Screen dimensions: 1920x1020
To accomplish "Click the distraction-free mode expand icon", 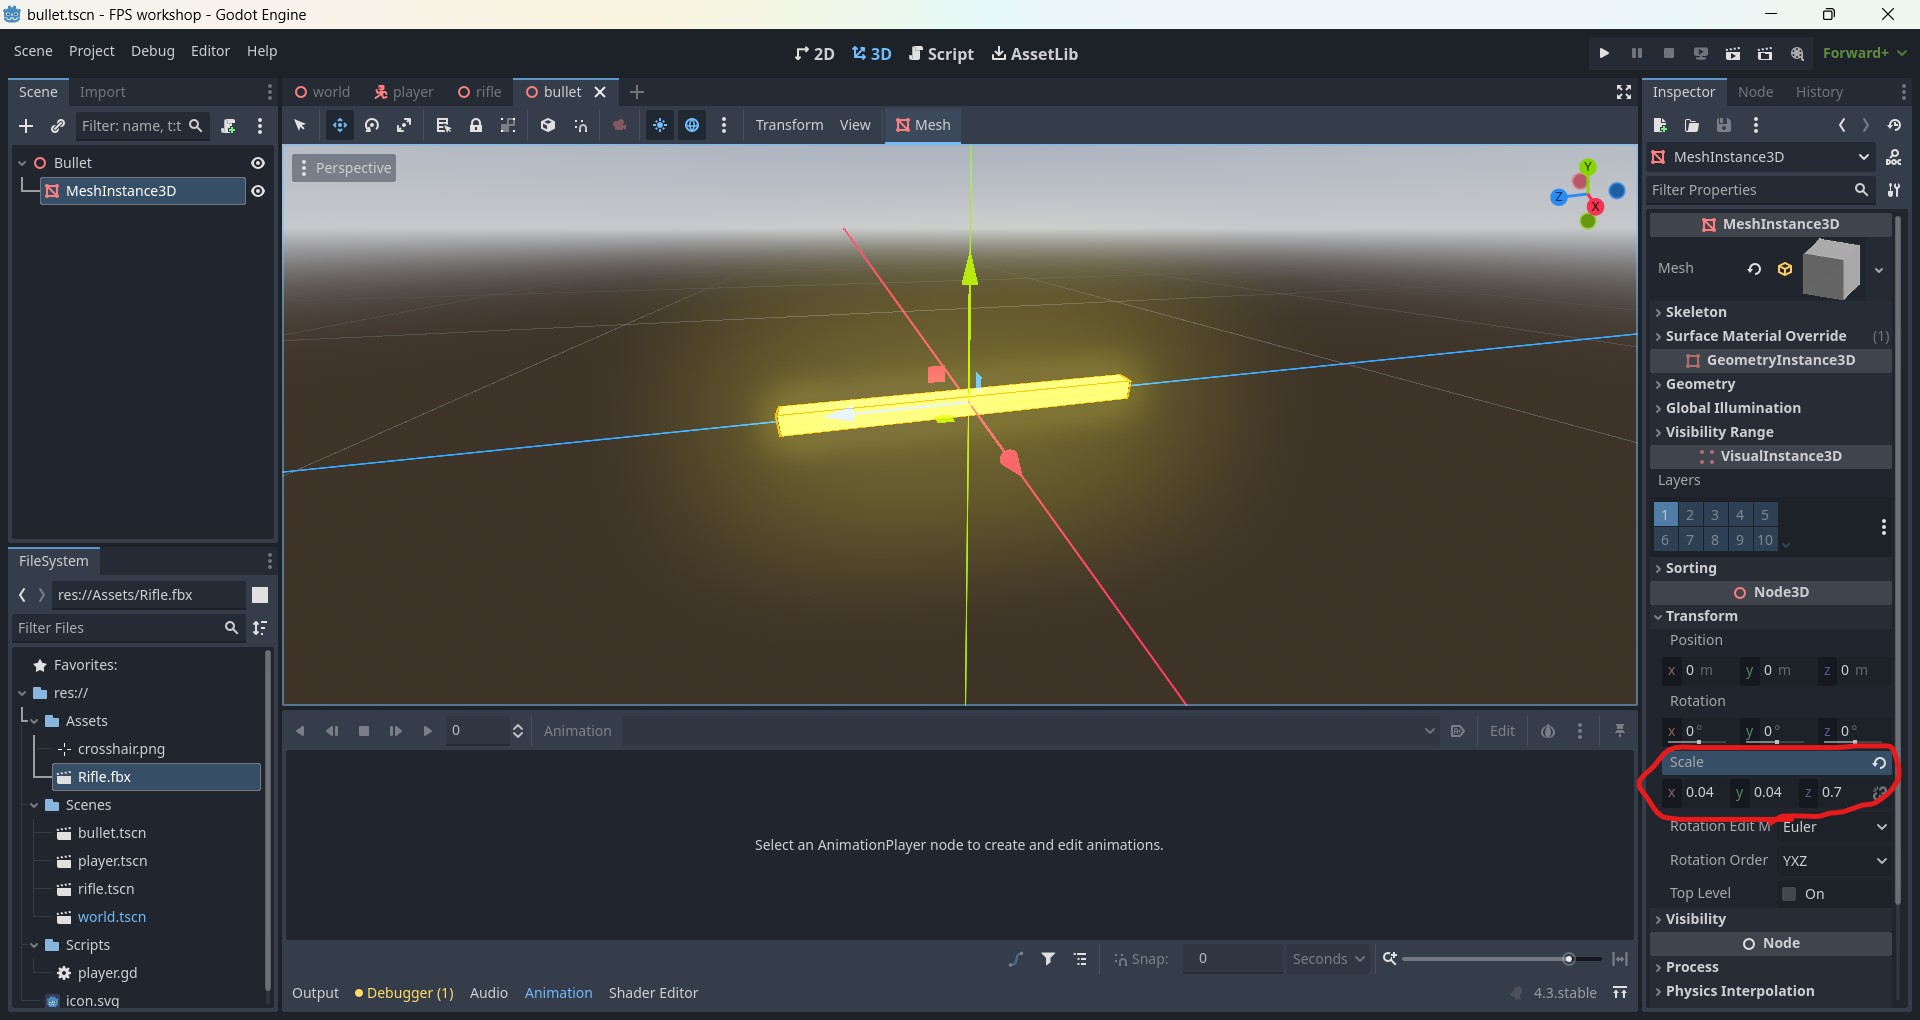I will 1624,92.
